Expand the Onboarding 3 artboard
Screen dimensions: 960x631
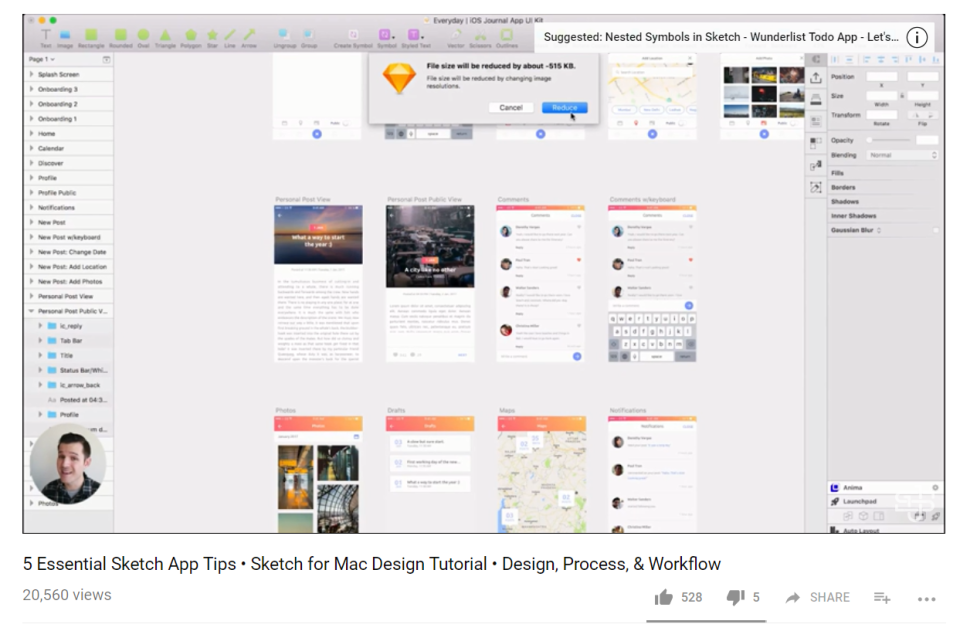tap(31, 89)
